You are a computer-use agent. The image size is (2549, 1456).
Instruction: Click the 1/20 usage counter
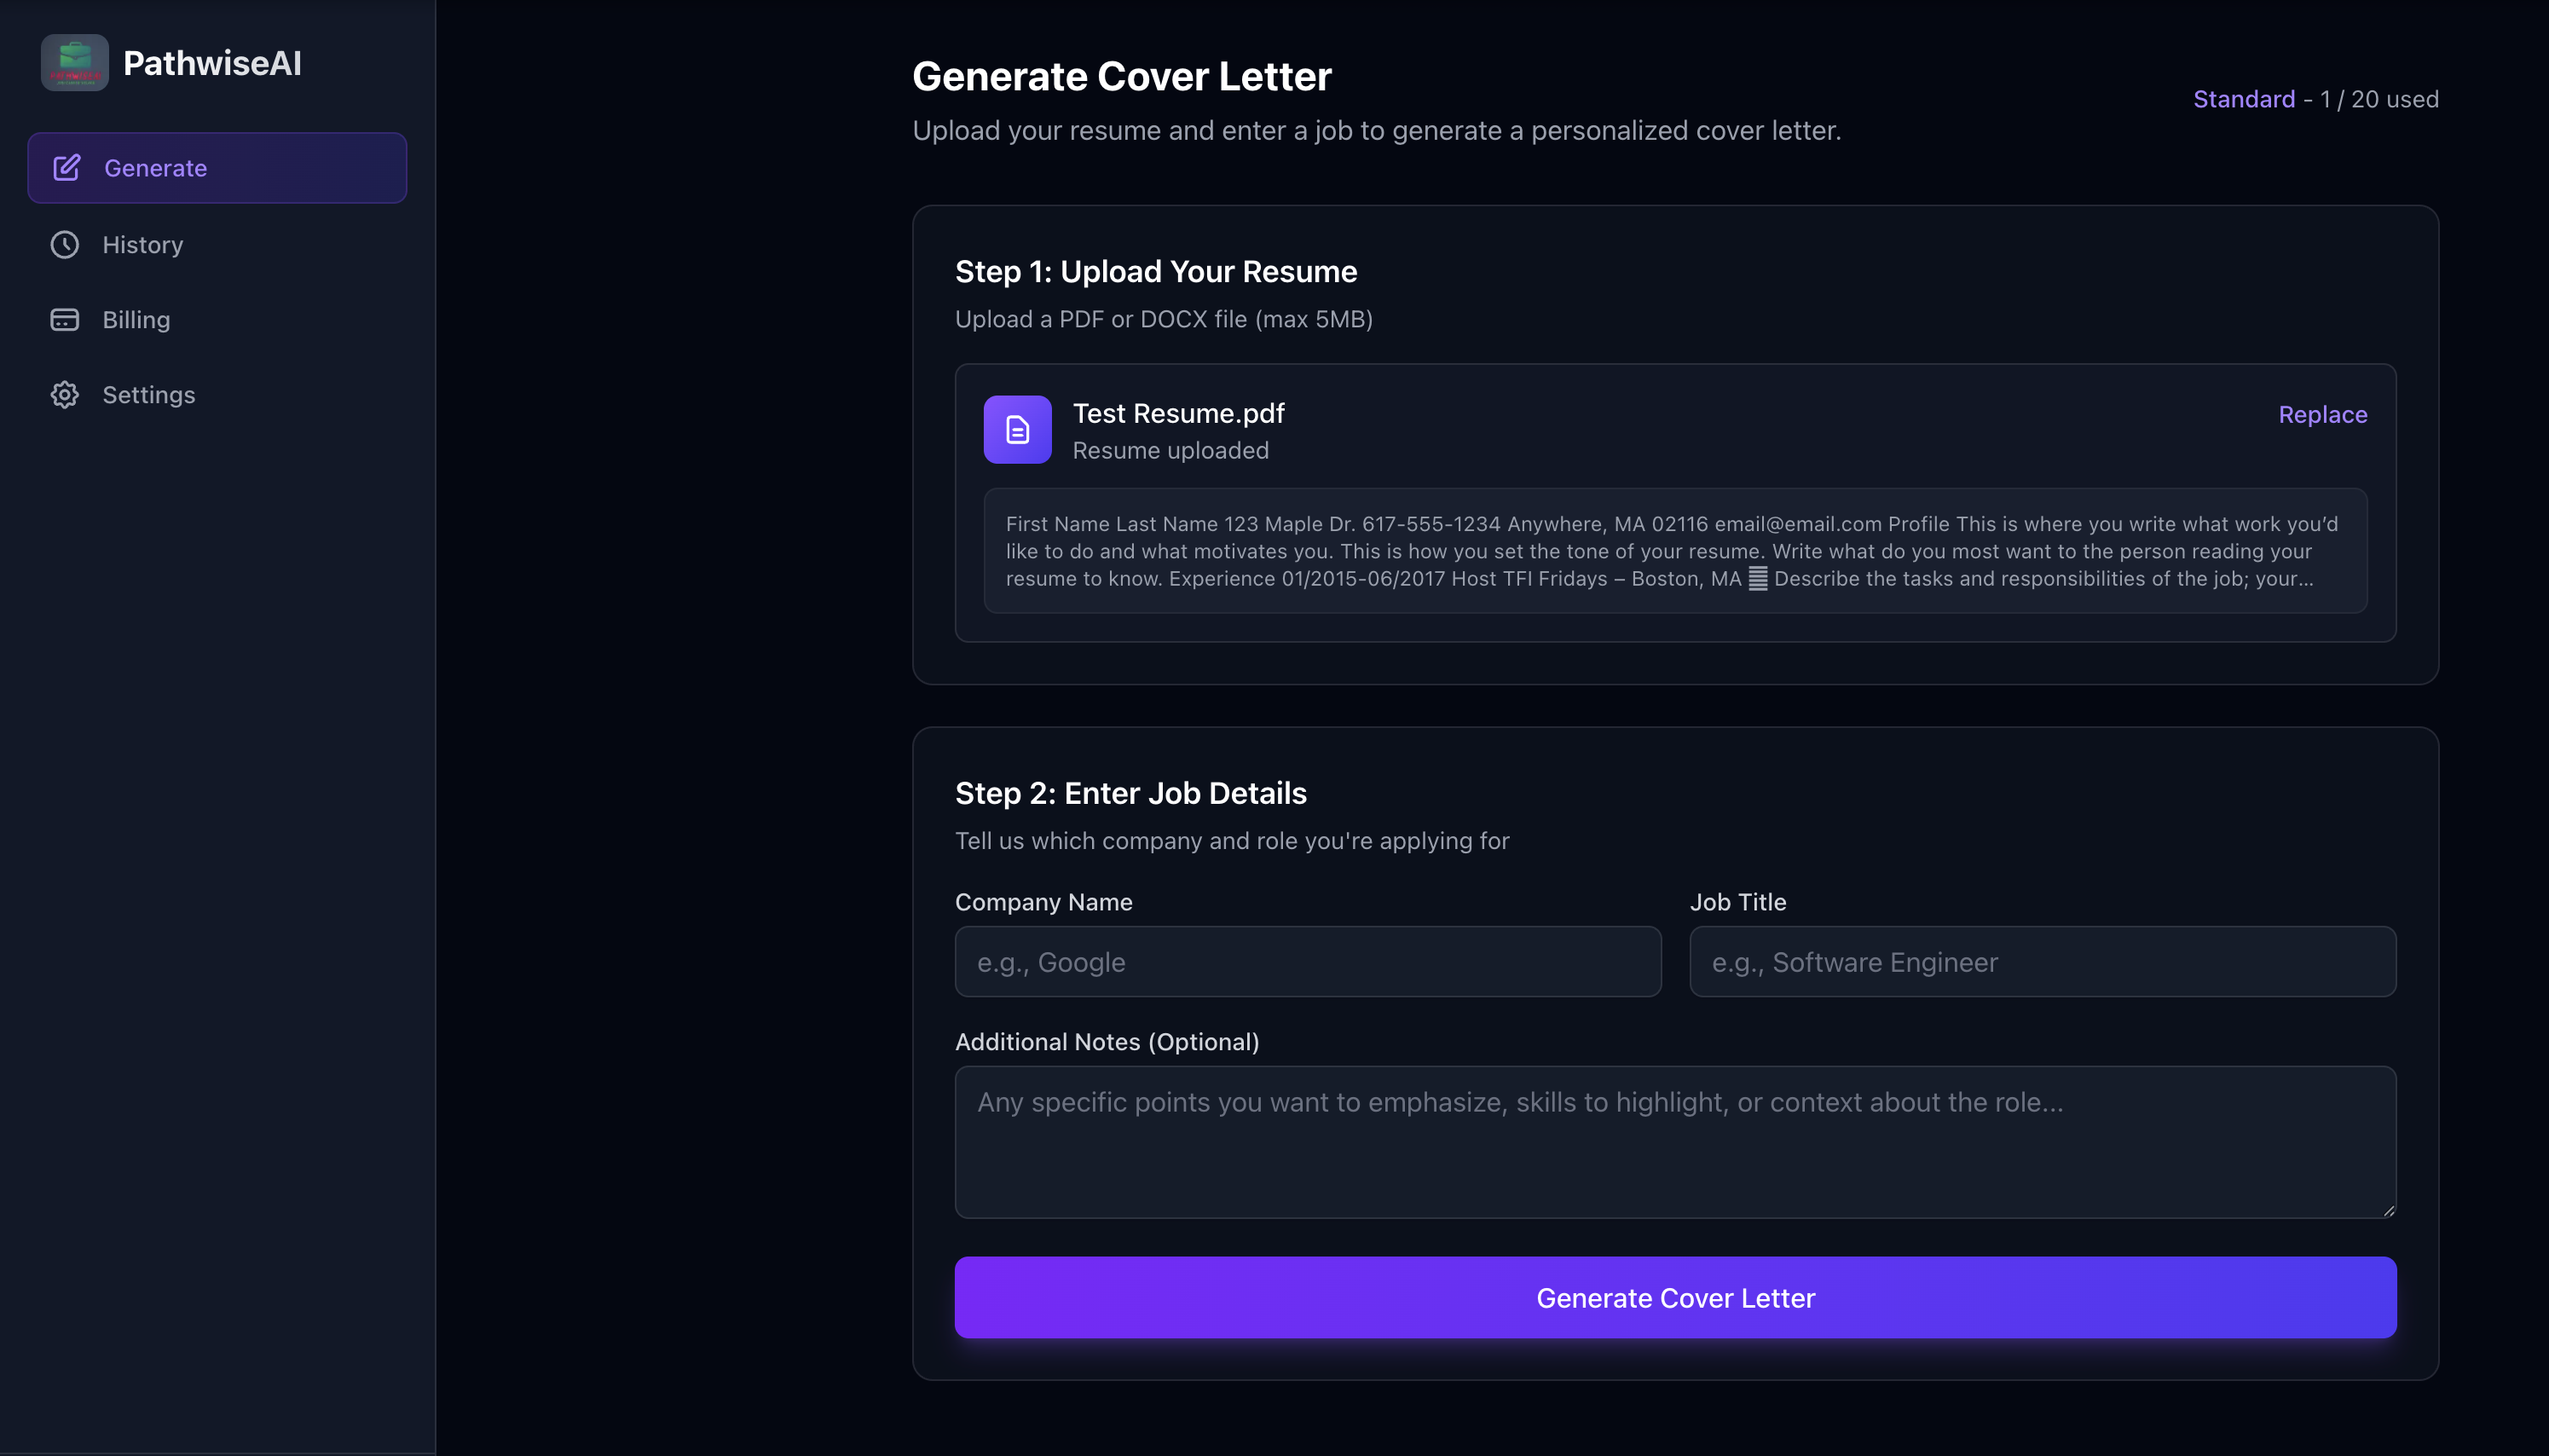coord(2379,98)
